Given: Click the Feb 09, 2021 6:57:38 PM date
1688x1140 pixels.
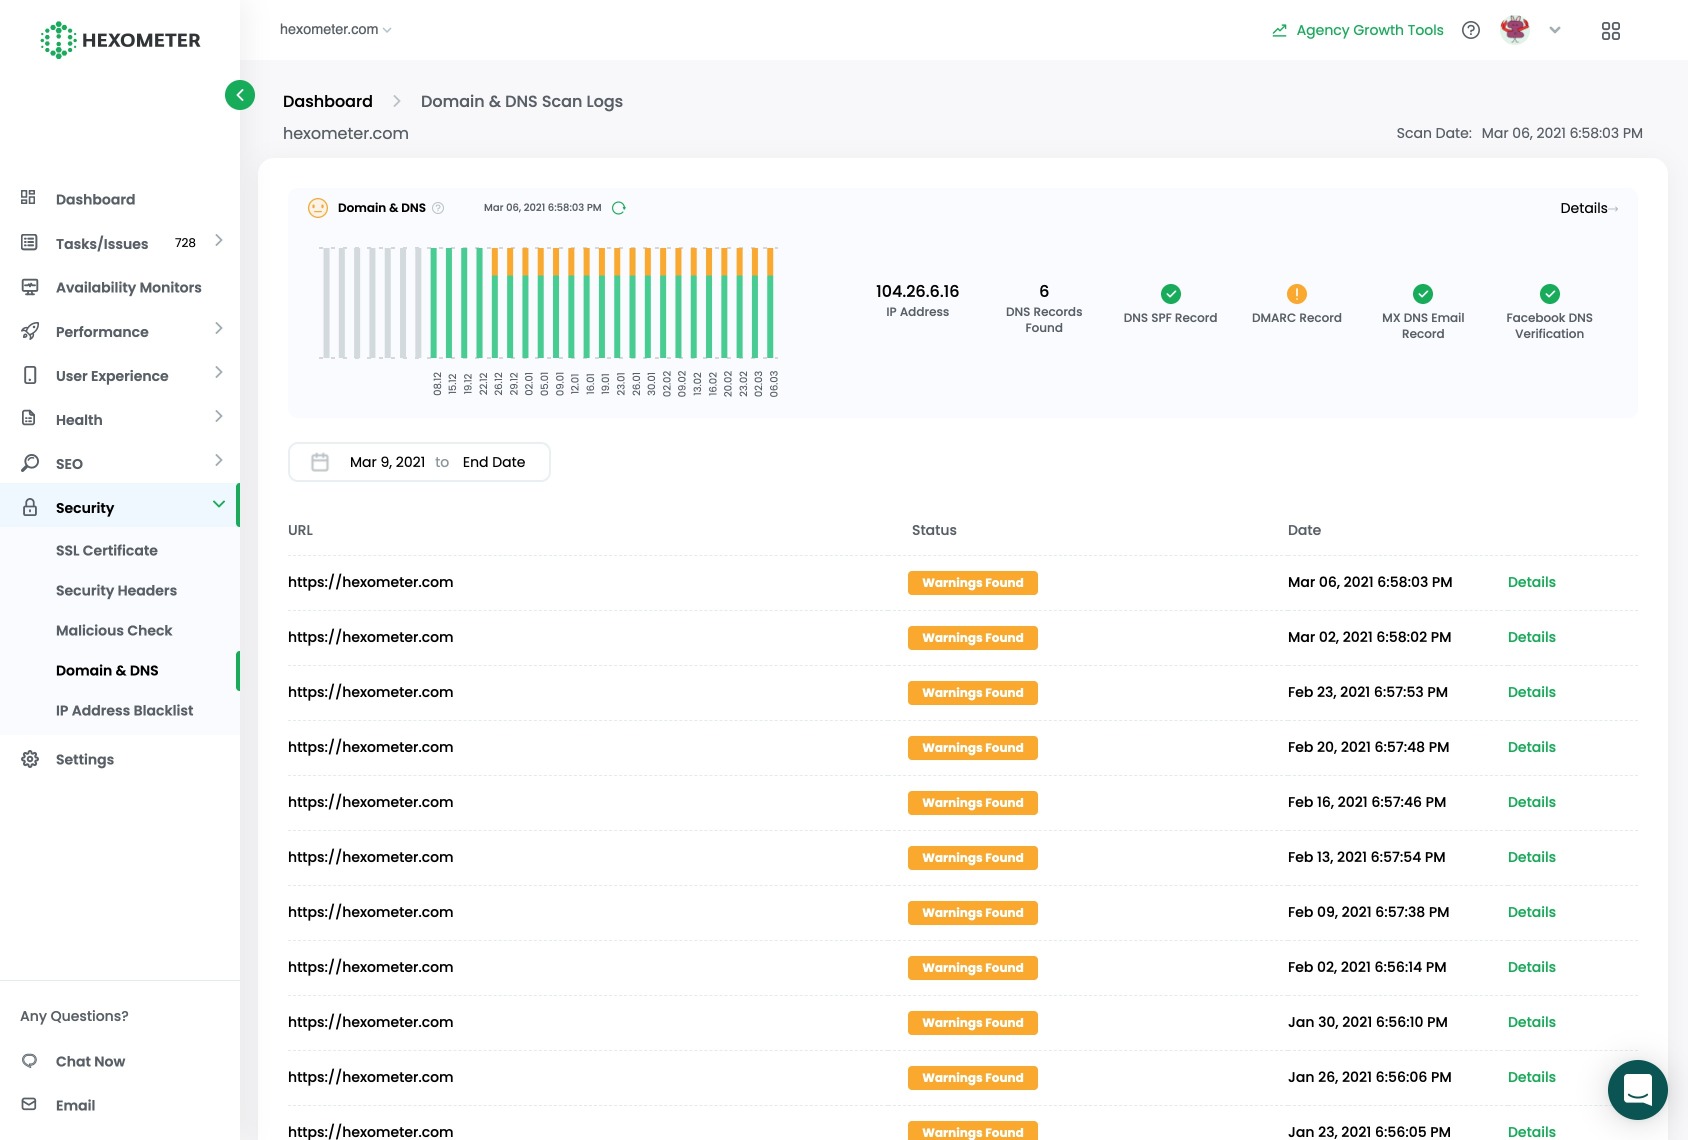Looking at the screenshot, I should point(1368,912).
